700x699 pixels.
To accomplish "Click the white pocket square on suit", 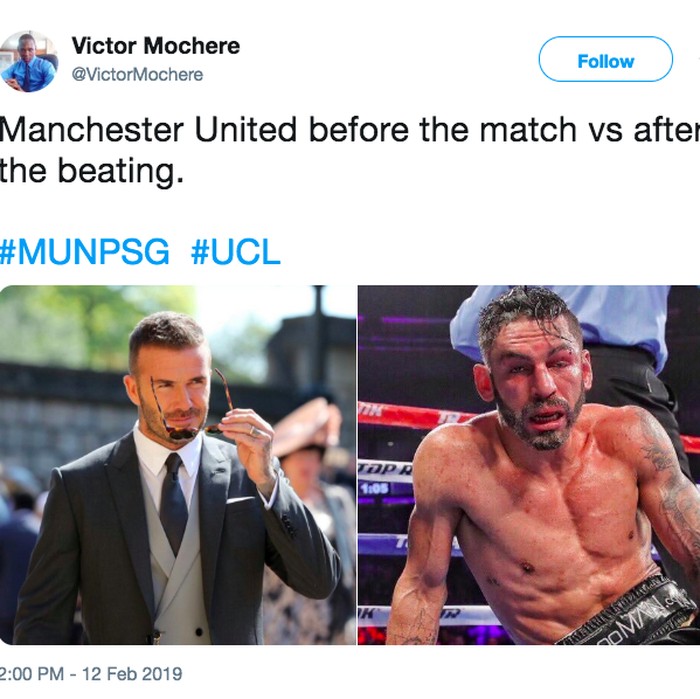I will [241, 499].
